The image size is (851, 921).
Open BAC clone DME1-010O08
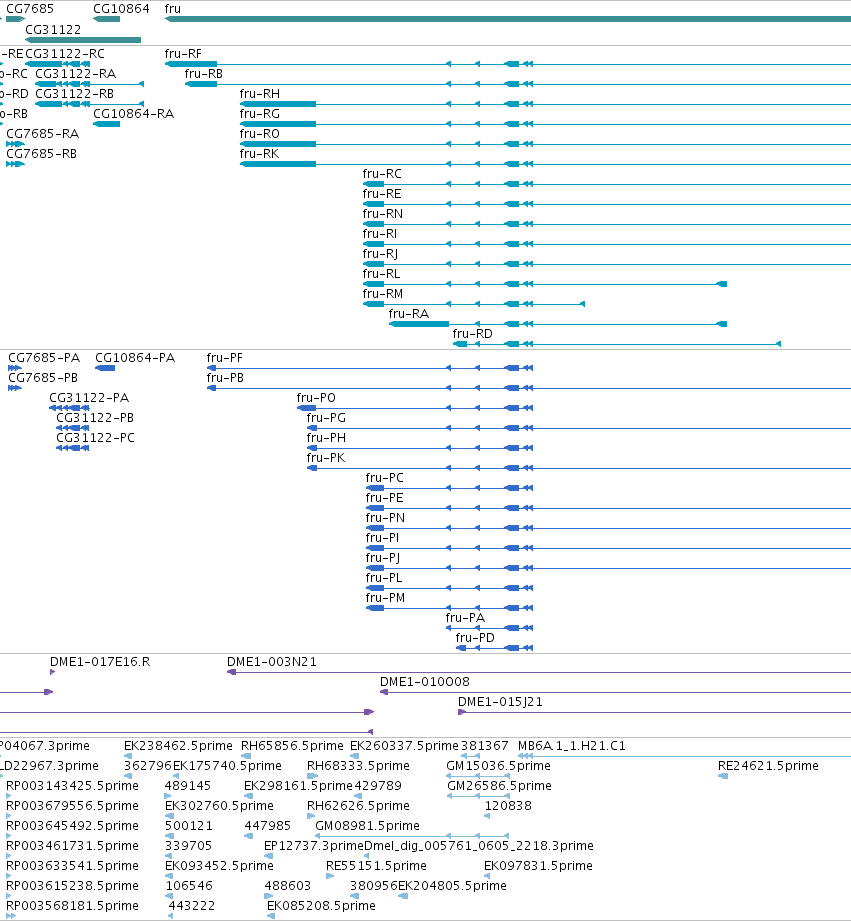425,681
